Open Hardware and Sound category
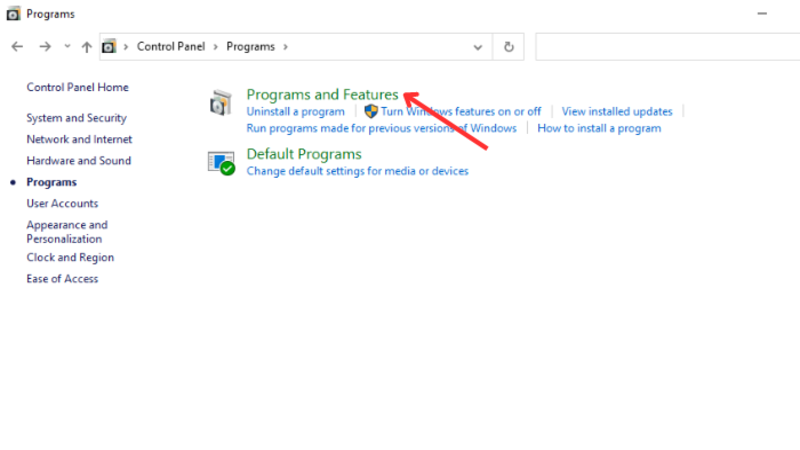The height and width of the screenshot is (450, 800). pyautogui.click(x=79, y=161)
